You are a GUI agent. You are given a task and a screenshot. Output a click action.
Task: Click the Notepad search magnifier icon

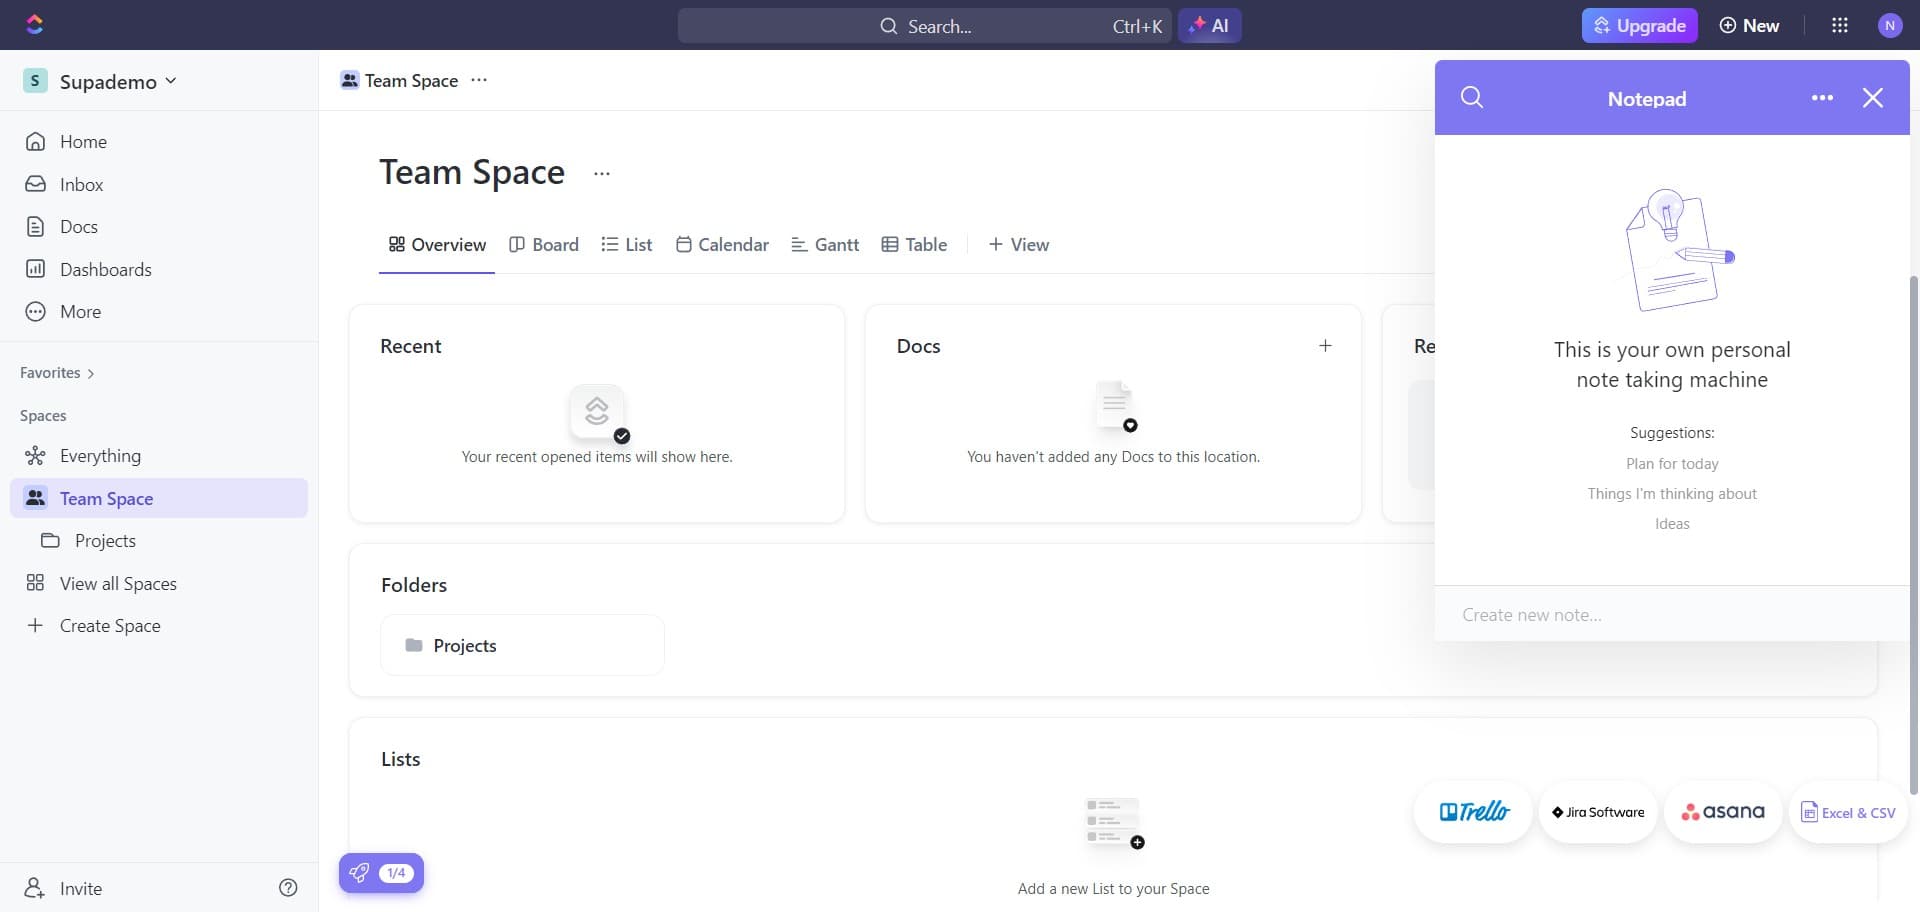[x=1471, y=98]
